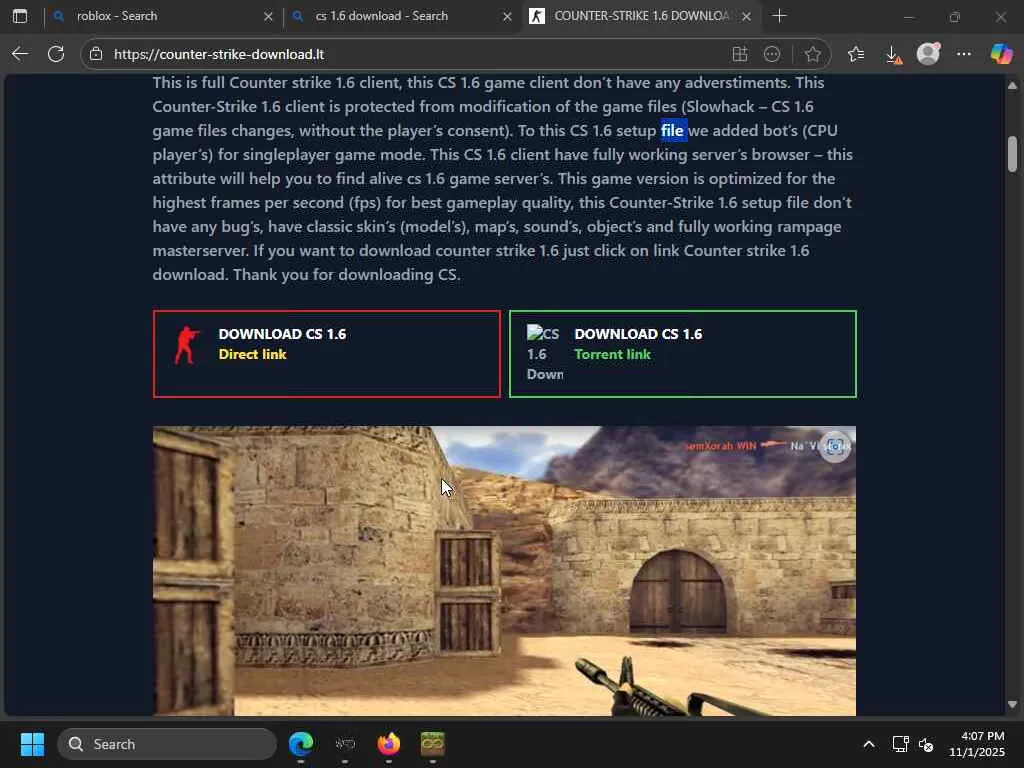The width and height of the screenshot is (1024, 768).
Task: Open the tab actions menu icon
Action: pyautogui.click(x=20, y=16)
